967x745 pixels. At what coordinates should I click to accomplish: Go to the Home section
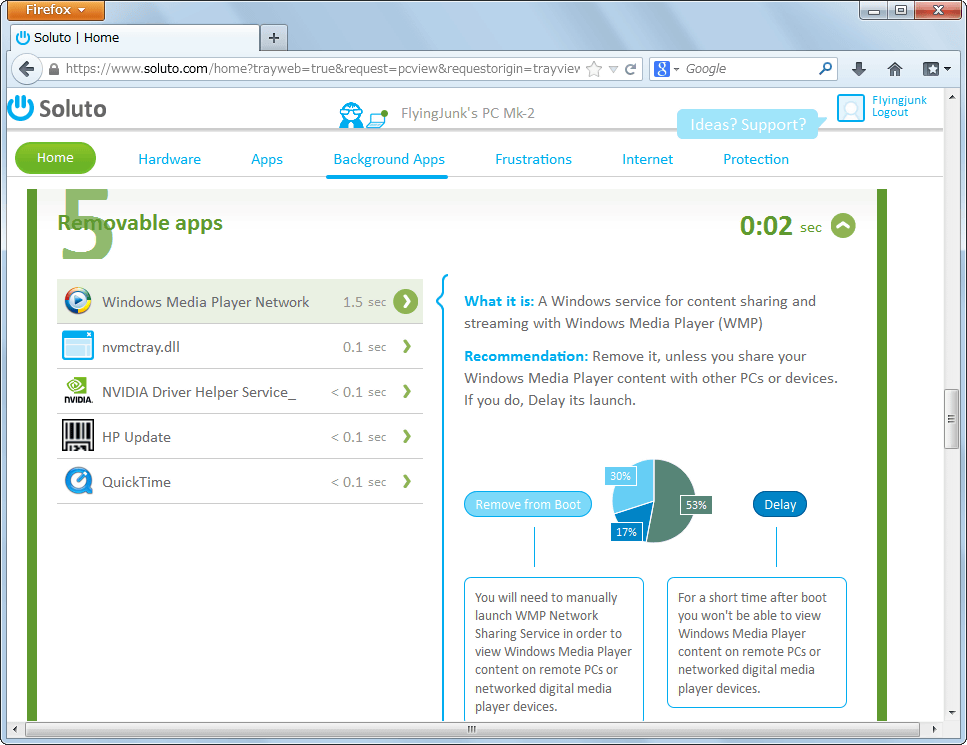pos(56,158)
